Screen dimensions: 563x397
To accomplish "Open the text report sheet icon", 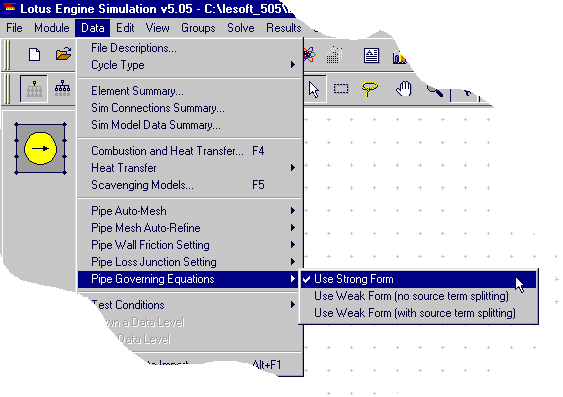I will pos(371,56).
